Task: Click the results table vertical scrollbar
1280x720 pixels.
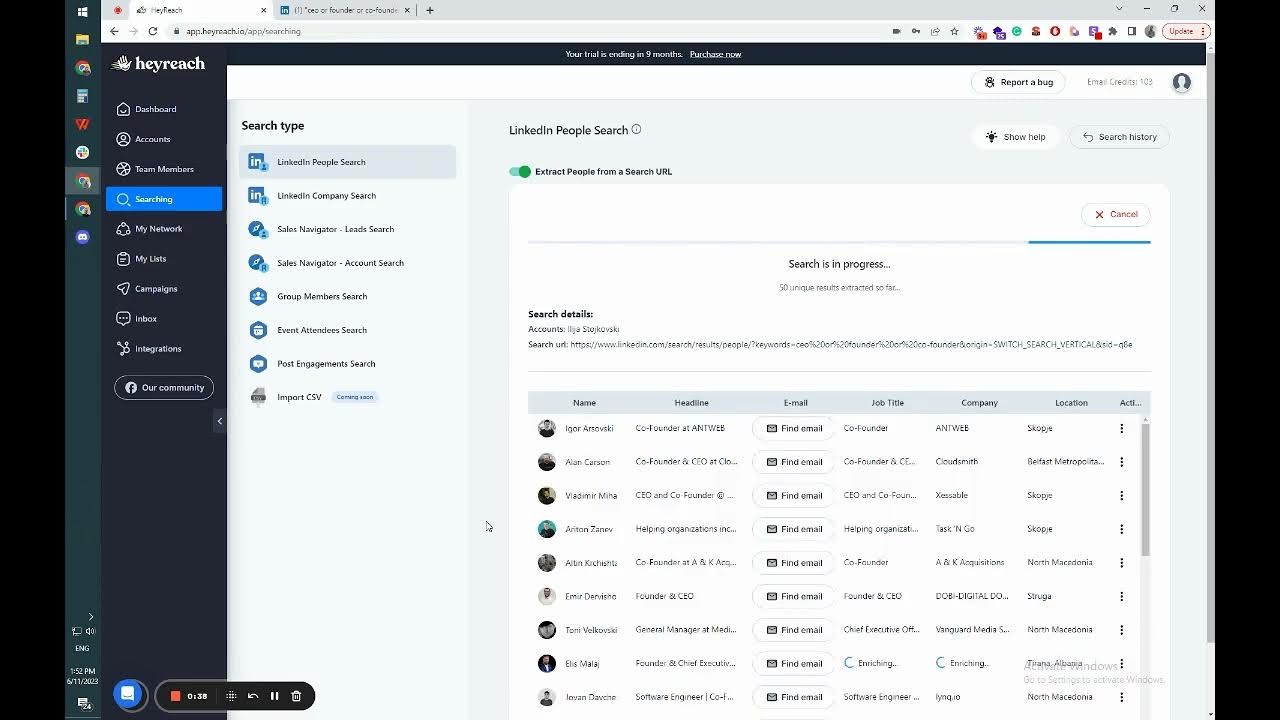Action: 1146,490
